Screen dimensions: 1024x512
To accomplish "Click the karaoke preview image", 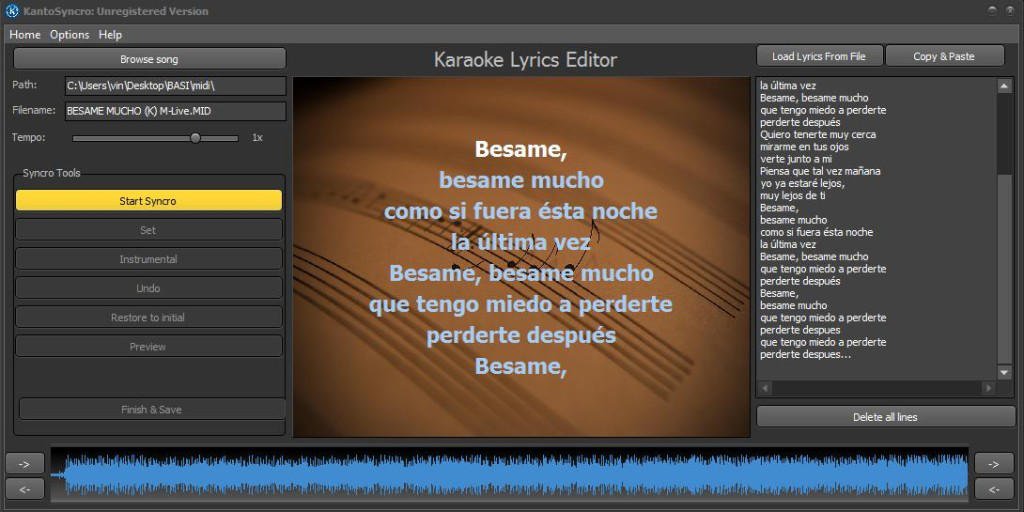I will pos(521,257).
